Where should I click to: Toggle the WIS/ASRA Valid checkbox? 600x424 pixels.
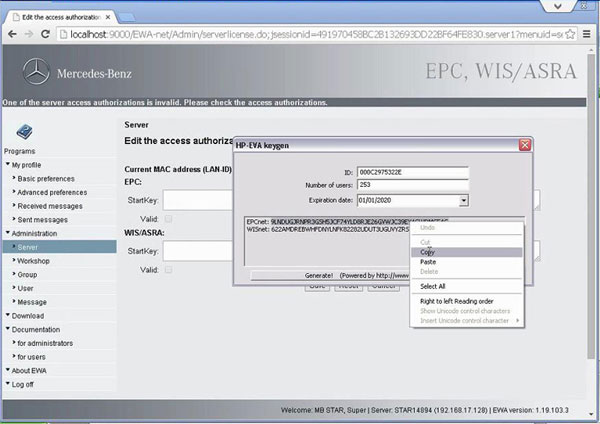168,270
